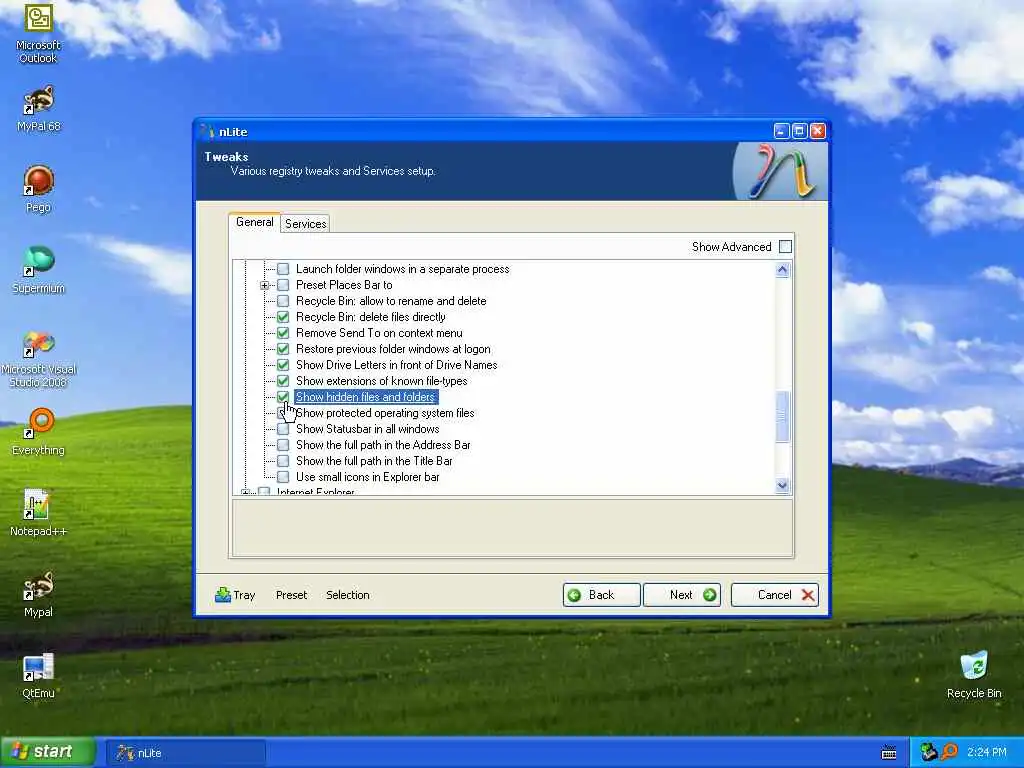Check Show the full path in the Title Bar
This screenshot has width=1024, height=768.
tap(283, 461)
